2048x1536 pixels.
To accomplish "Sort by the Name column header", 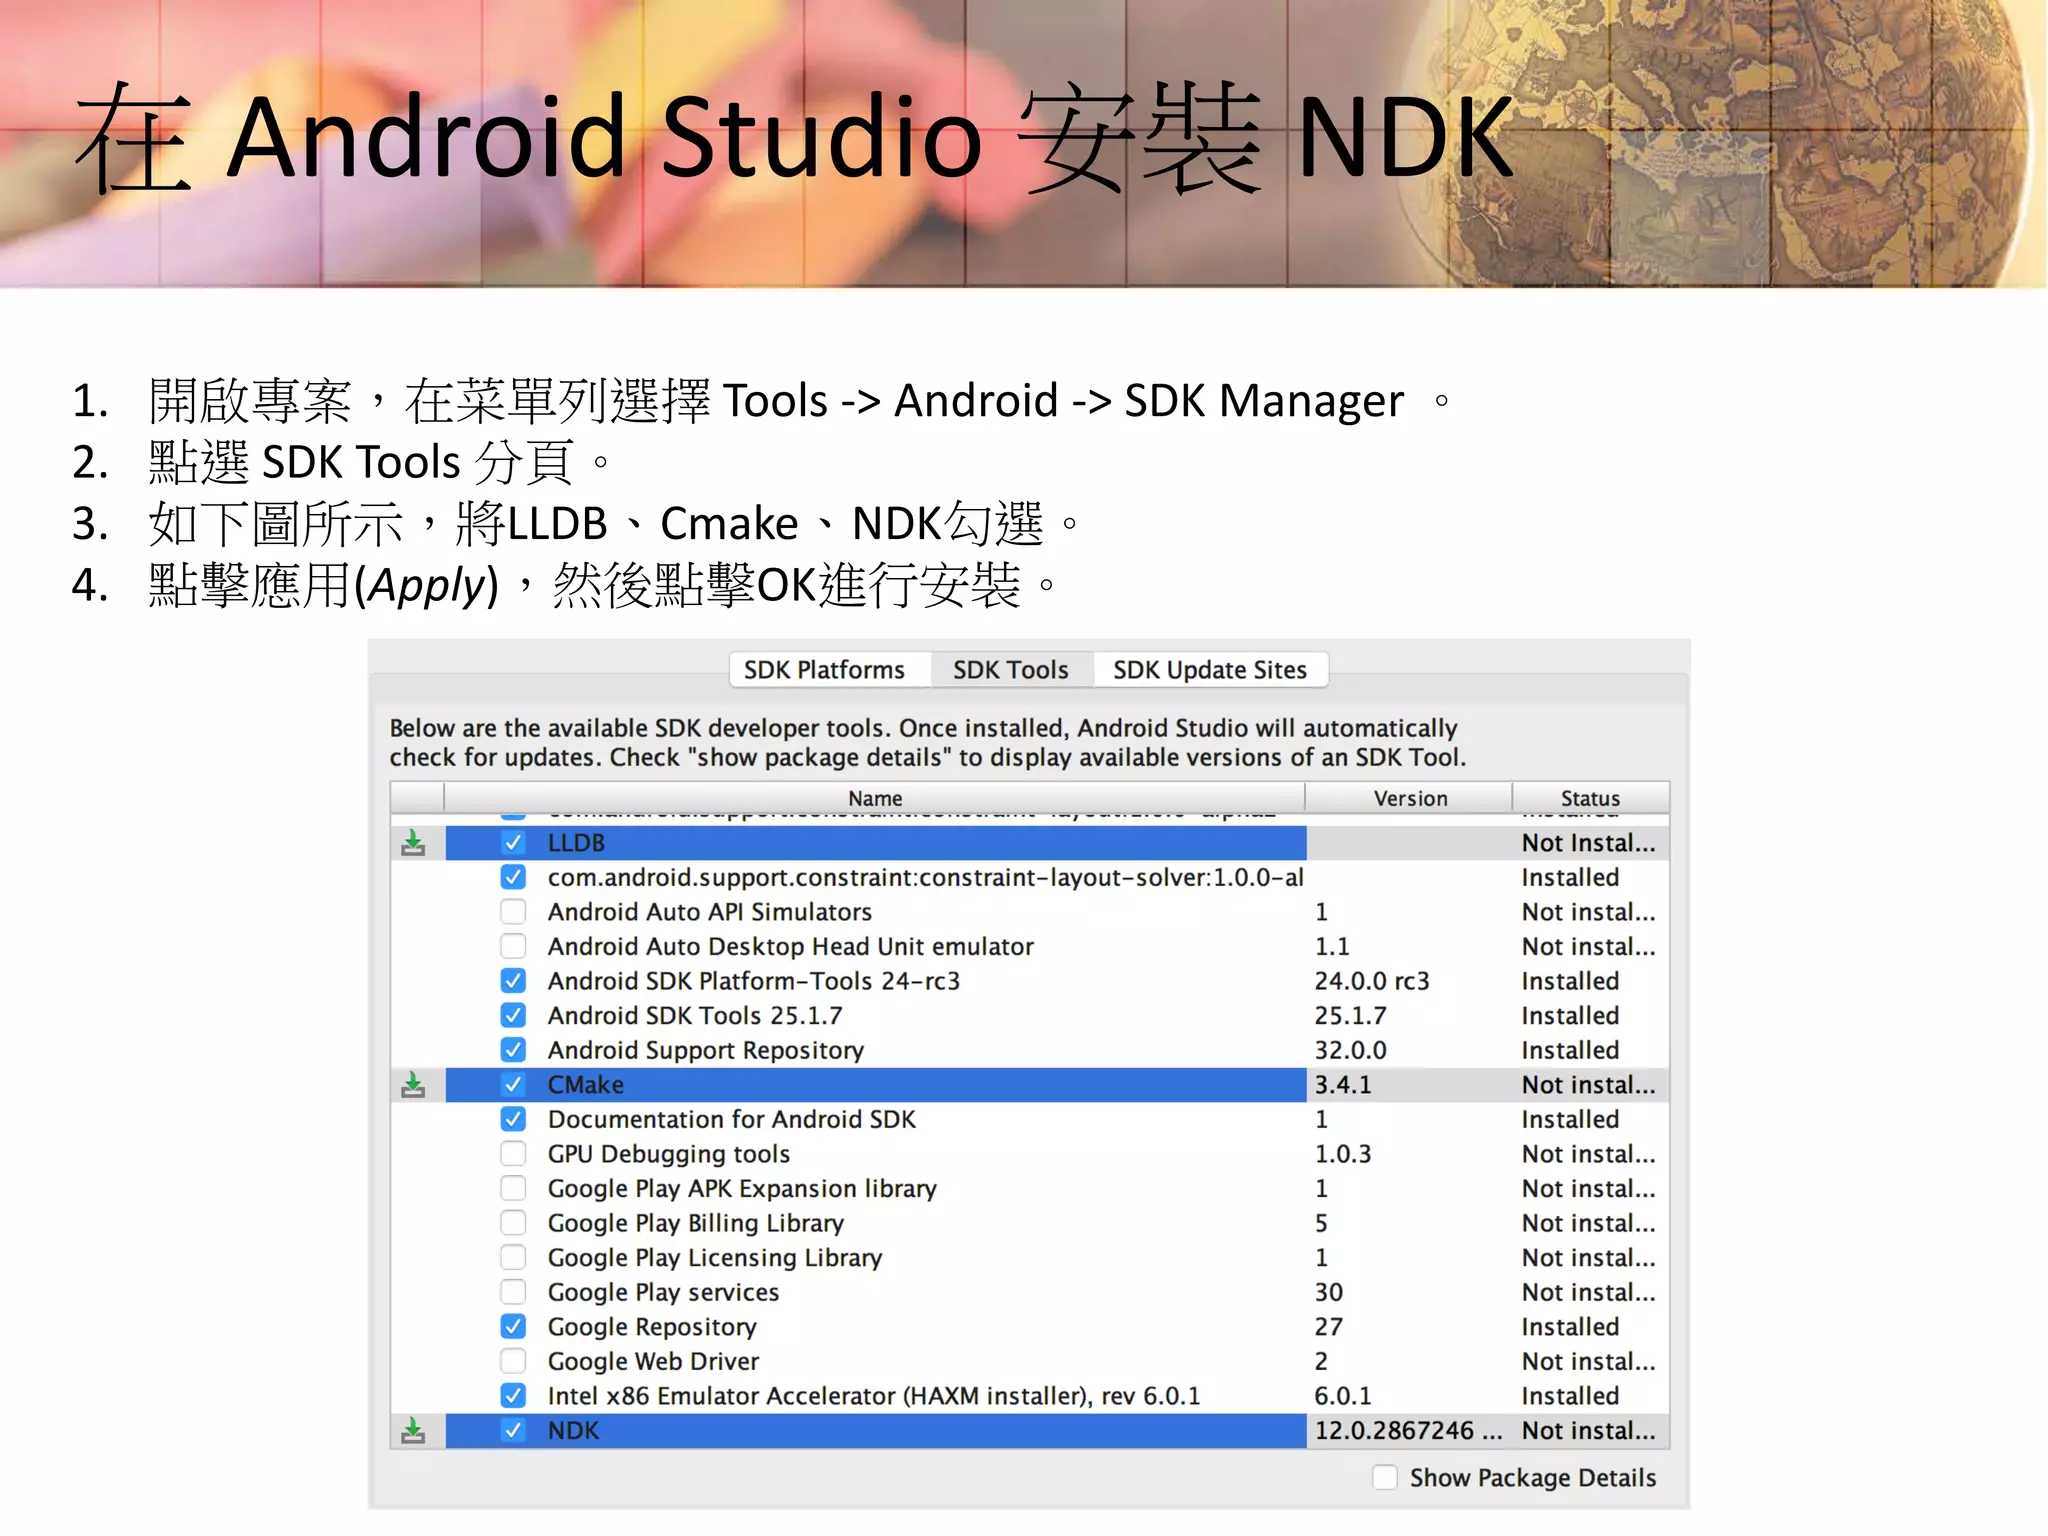I will (x=875, y=798).
